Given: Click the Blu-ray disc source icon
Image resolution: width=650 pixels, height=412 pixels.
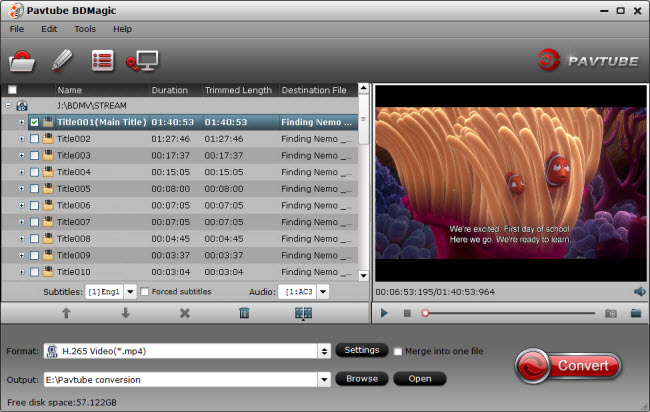Looking at the screenshot, I should click(x=22, y=106).
